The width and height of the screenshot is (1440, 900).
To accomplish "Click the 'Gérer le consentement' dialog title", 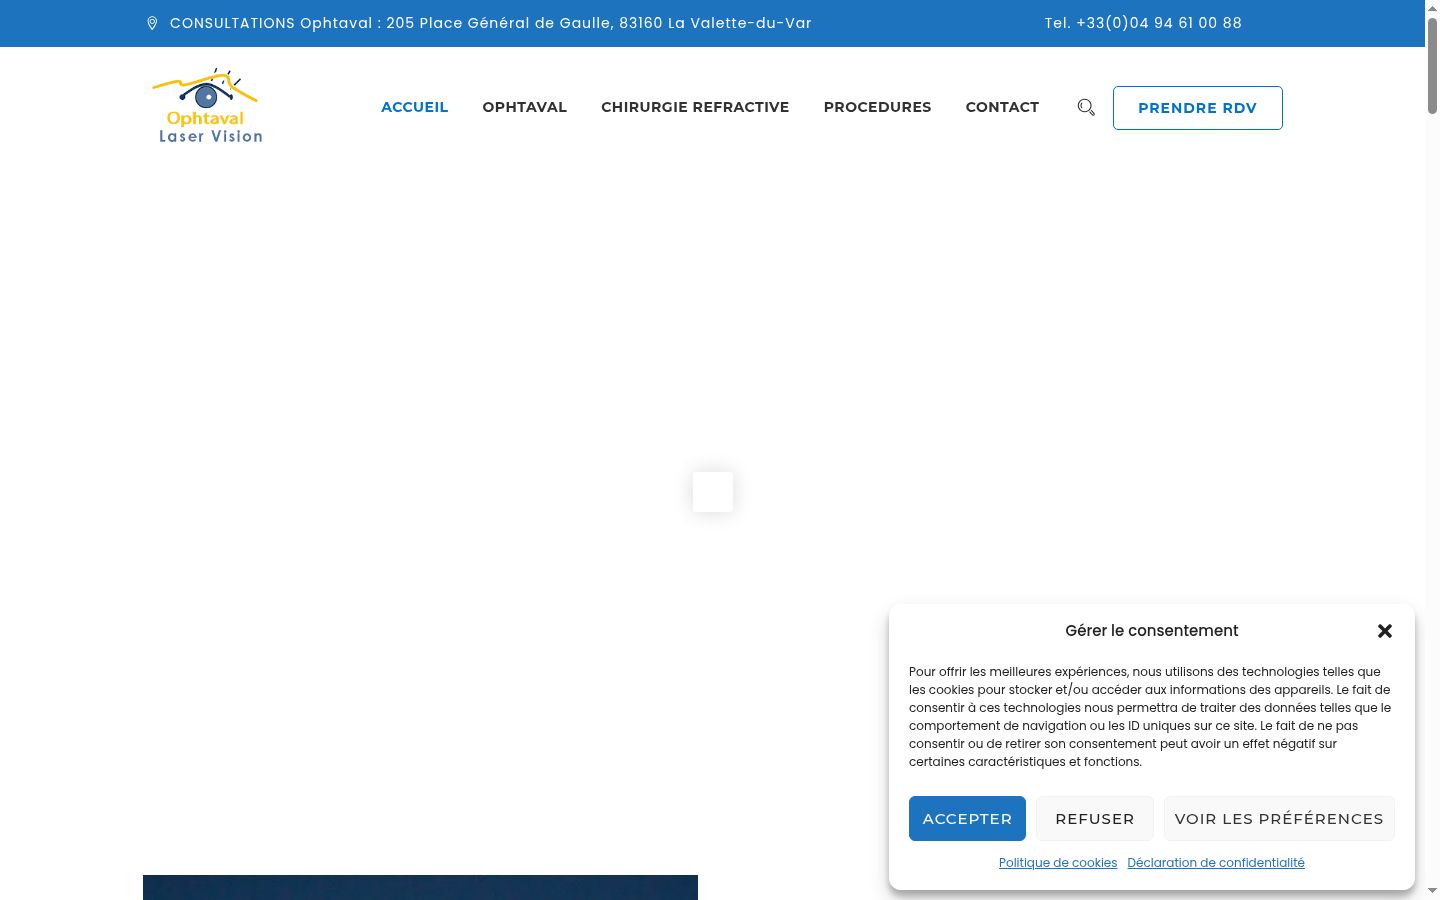I will 1152,631.
